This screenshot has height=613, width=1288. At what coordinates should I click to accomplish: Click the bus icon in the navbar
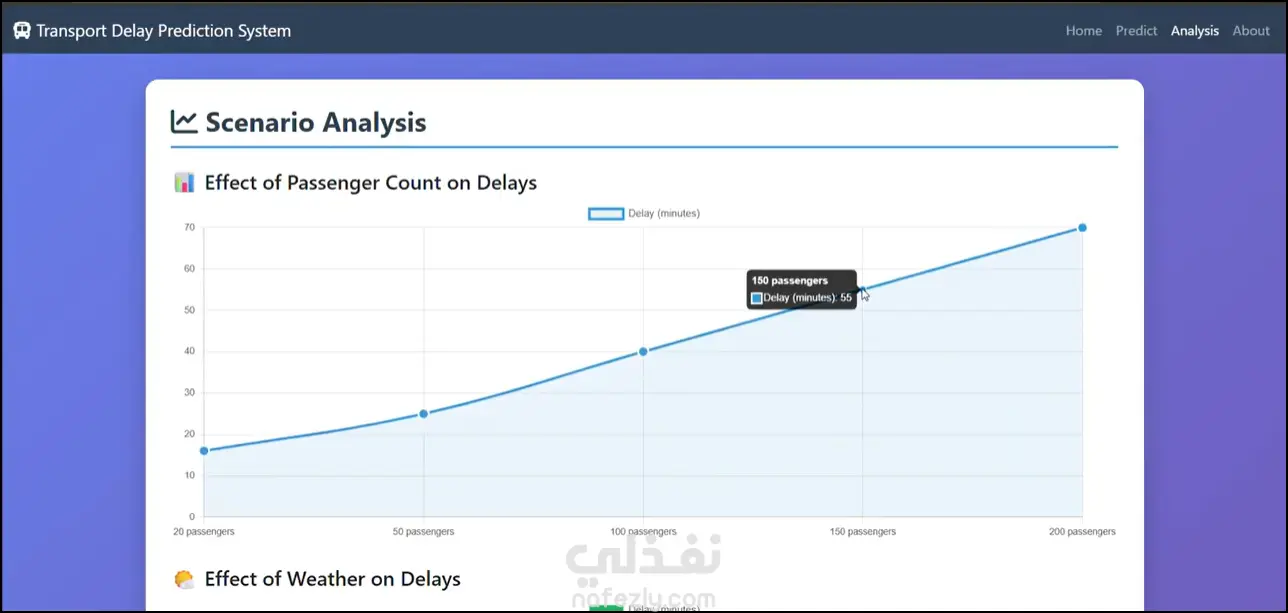pyautogui.click(x=22, y=31)
